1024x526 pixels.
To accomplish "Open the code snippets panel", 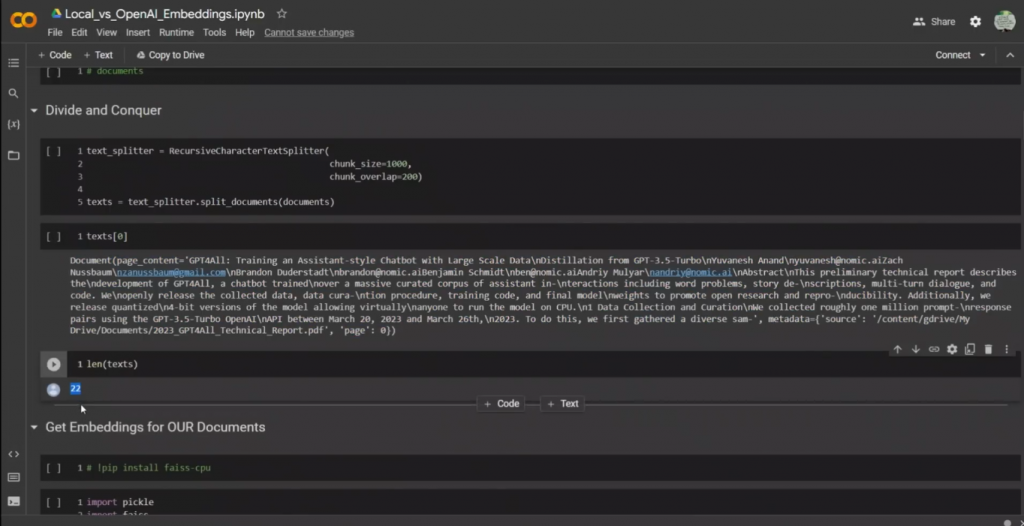I will (13, 453).
